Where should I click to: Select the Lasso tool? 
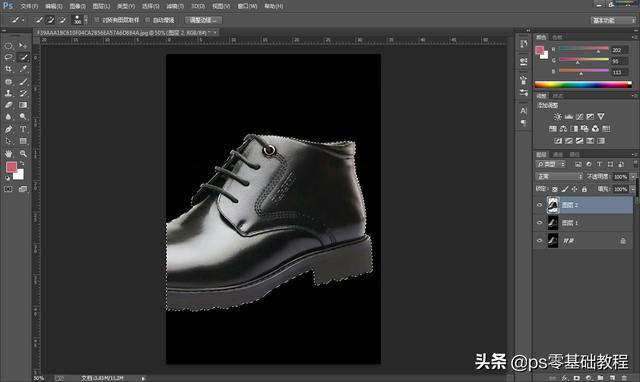coord(8,58)
